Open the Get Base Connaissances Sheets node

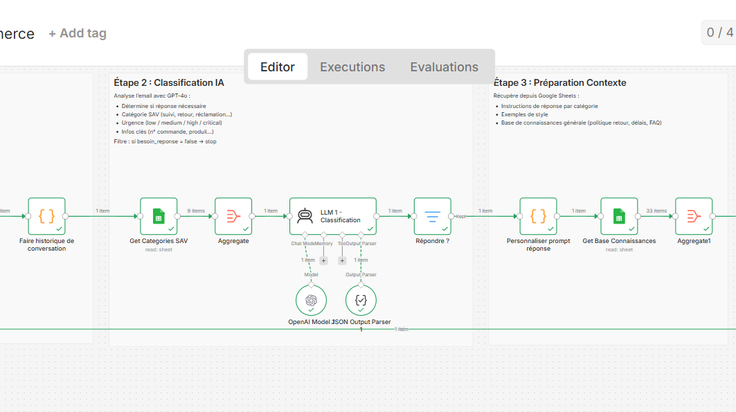[619, 216]
